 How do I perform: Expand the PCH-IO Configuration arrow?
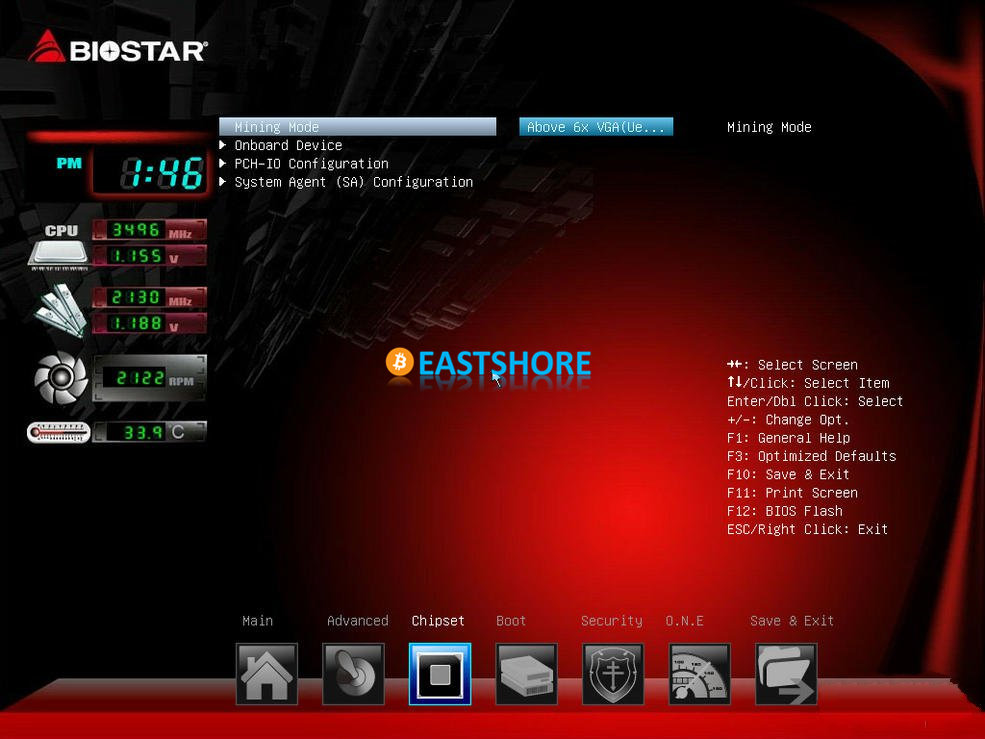[222, 163]
